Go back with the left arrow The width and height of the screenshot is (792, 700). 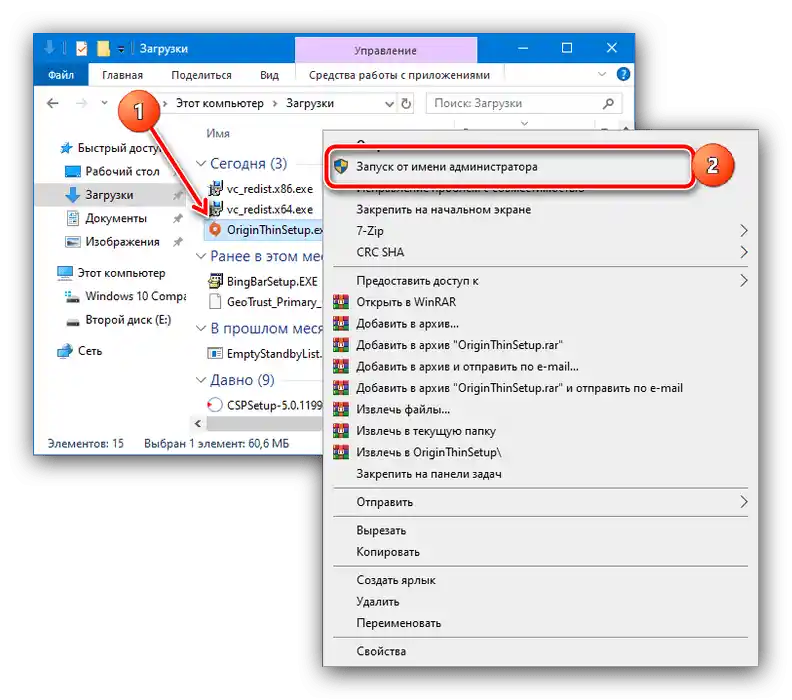pos(53,104)
